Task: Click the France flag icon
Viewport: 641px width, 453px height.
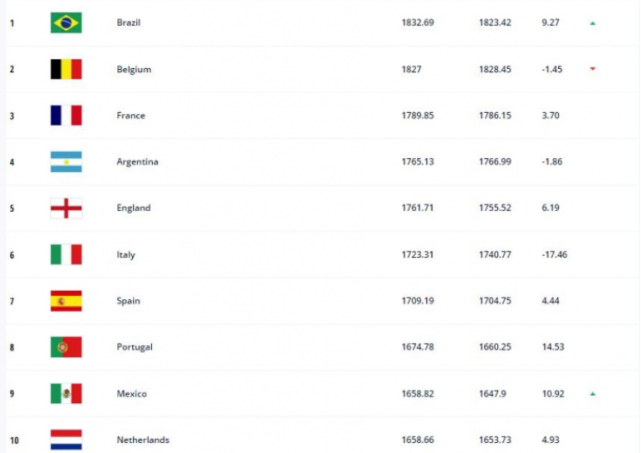Action: (x=66, y=115)
